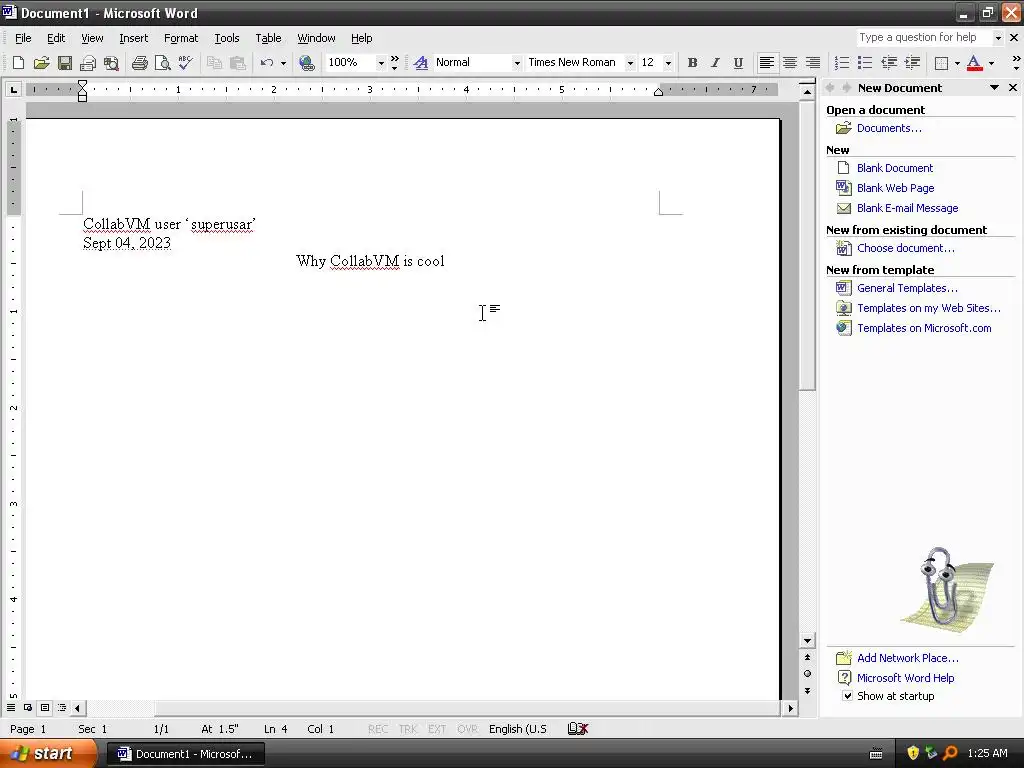The image size is (1024, 768).
Task: Click the EXT status bar indicator
Action: (x=437, y=729)
